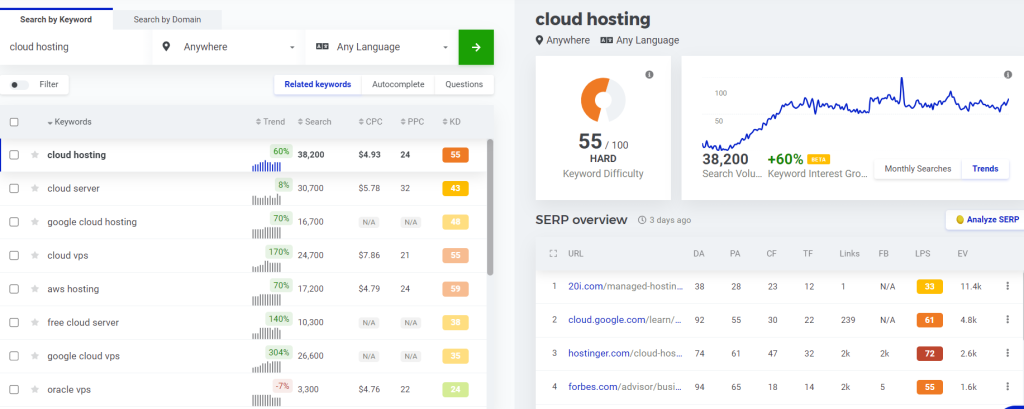This screenshot has height=409, width=1024.
Task: Check the google cloud hosting row checkbox
Action: 14,221
